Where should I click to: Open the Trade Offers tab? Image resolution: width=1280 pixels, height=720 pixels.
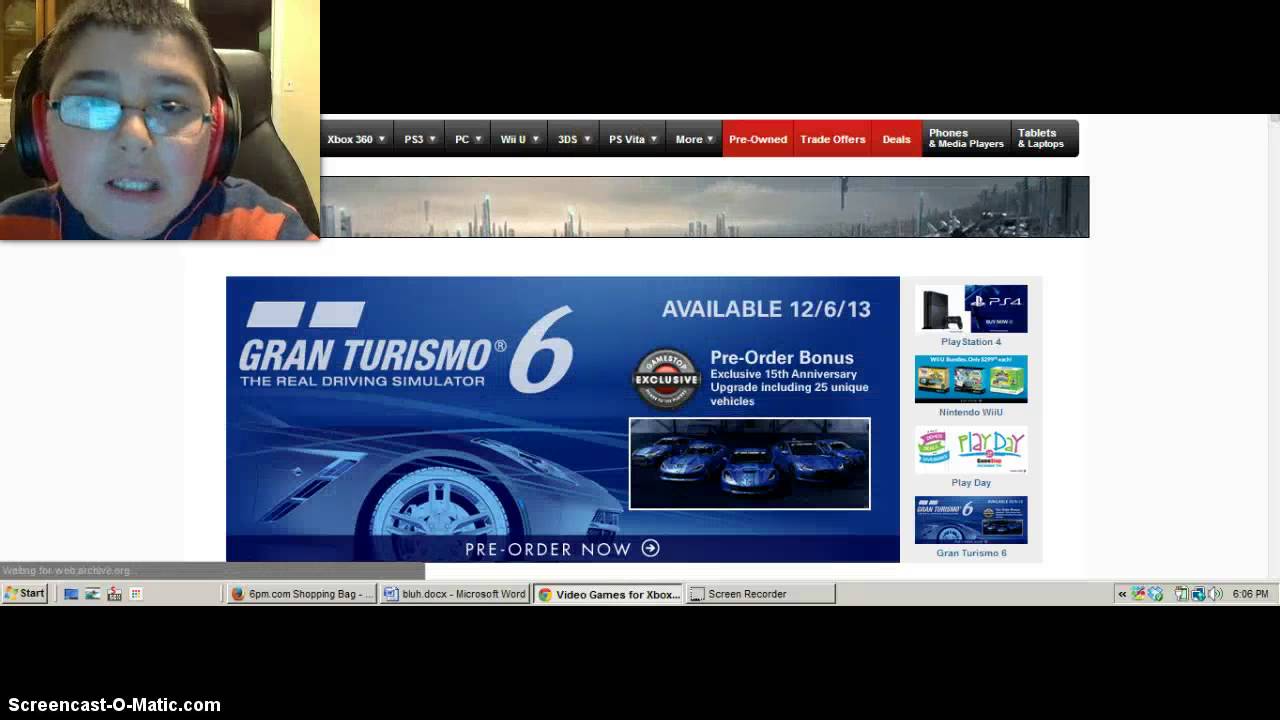(833, 139)
